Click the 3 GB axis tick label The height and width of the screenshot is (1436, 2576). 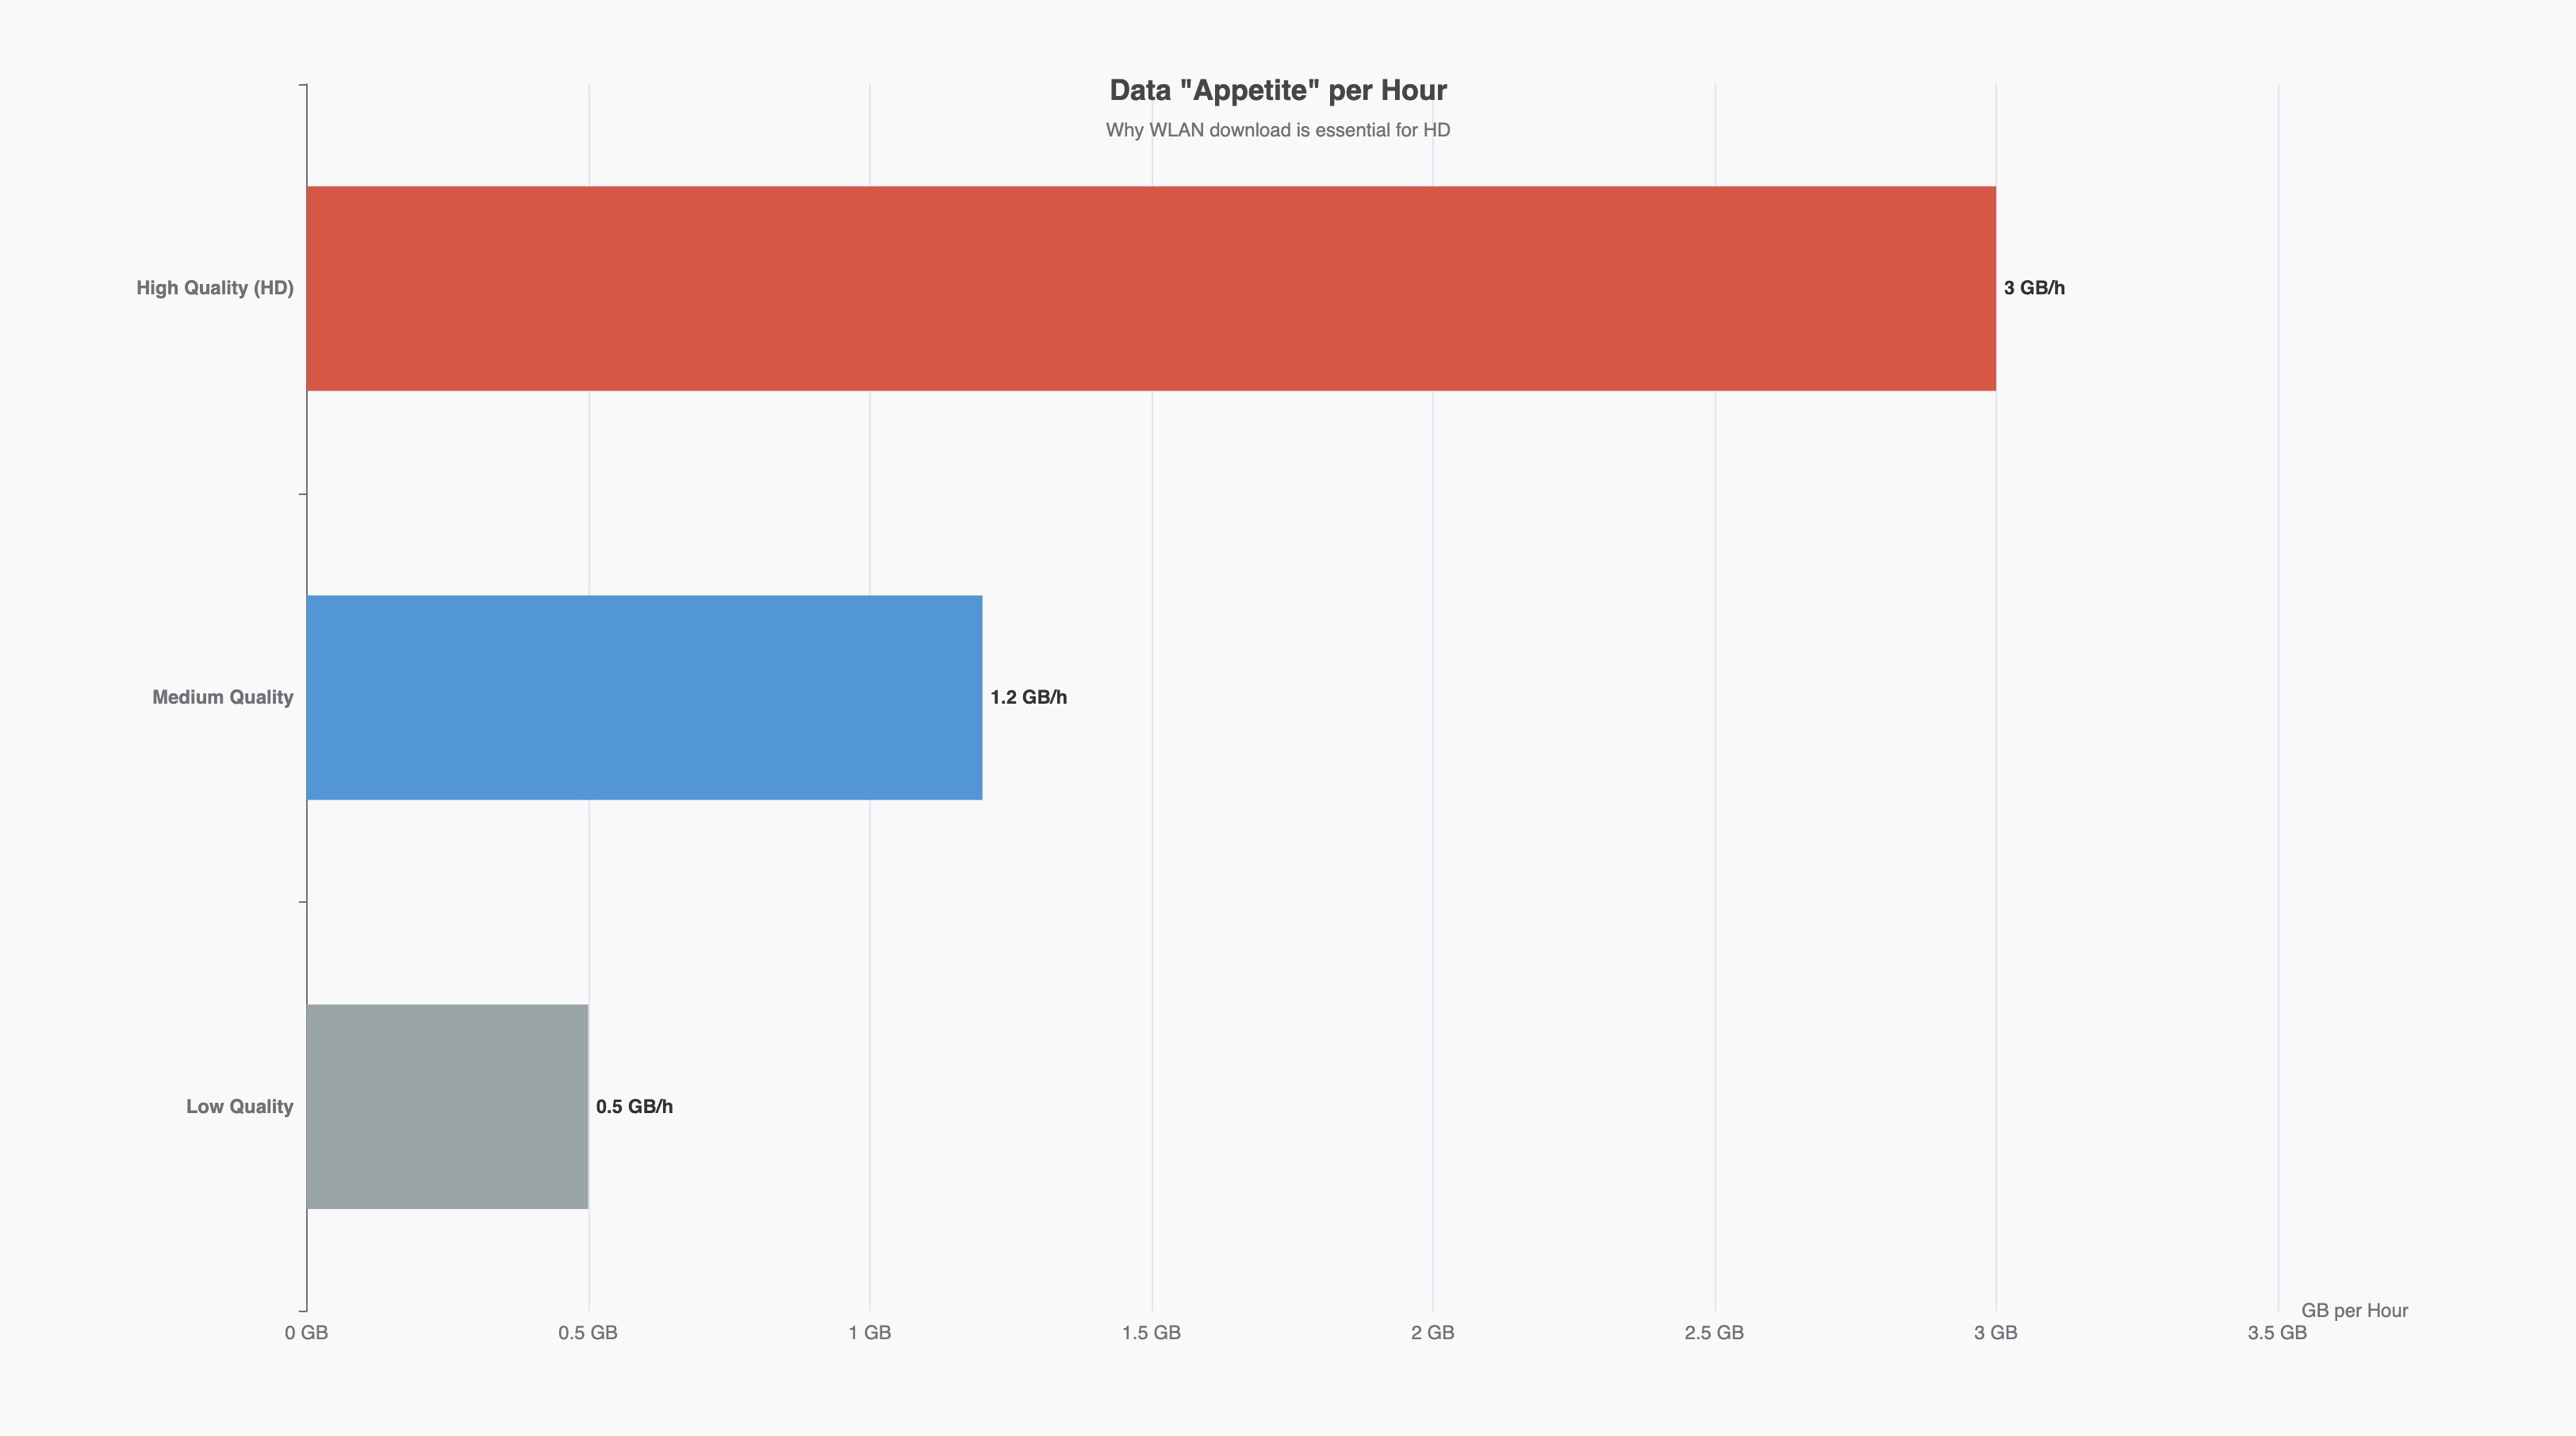(x=1996, y=1333)
